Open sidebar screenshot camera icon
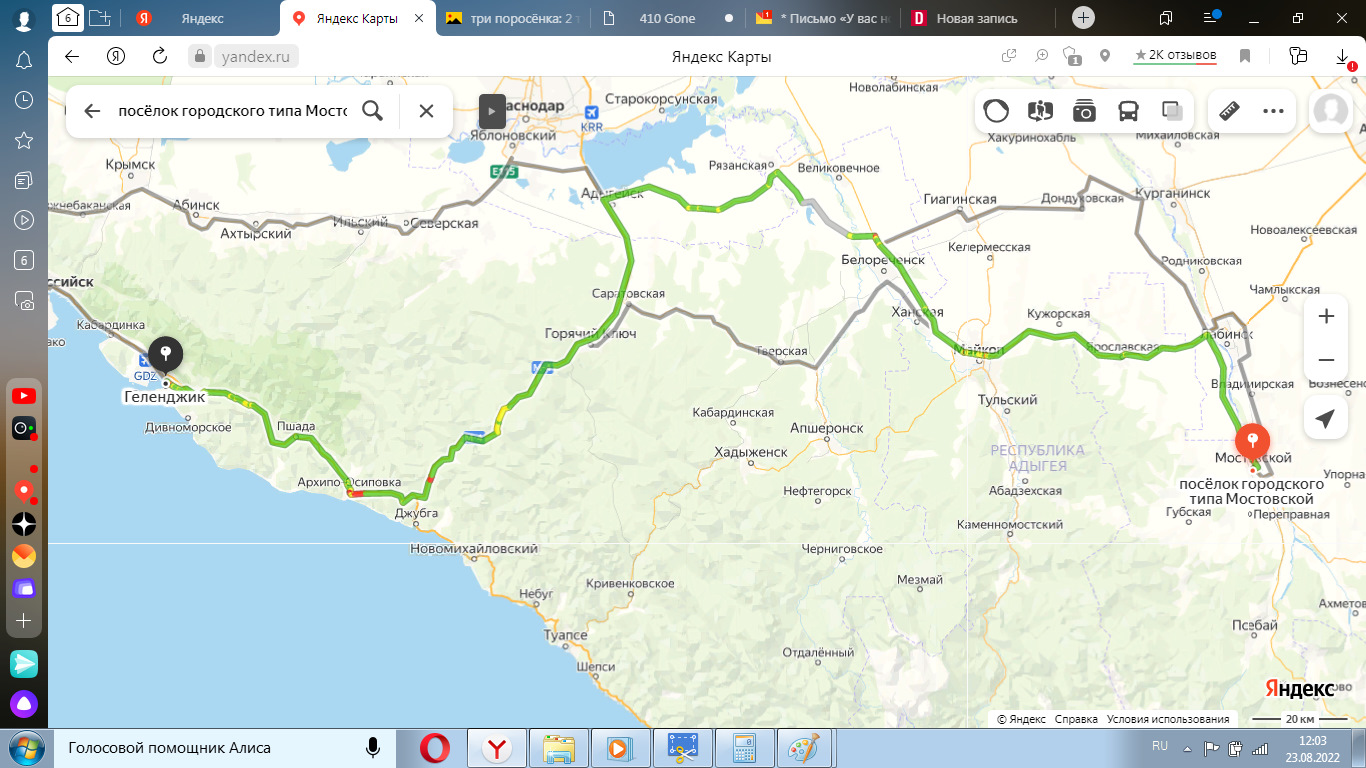Image resolution: width=1366 pixels, height=768 pixels. [x=24, y=300]
